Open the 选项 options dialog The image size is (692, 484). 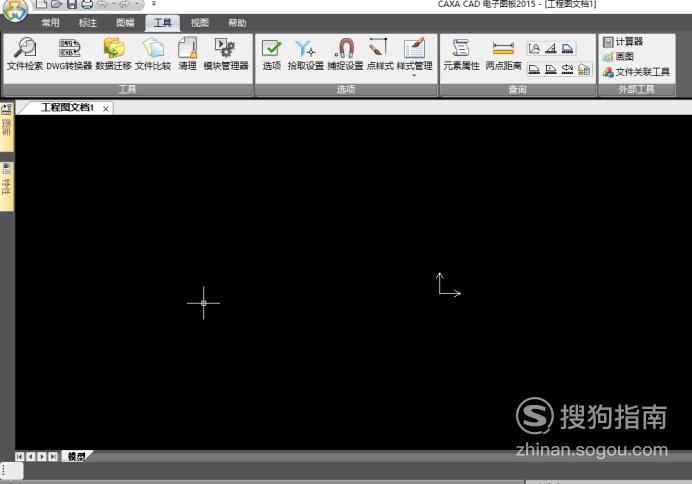pos(271,54)
